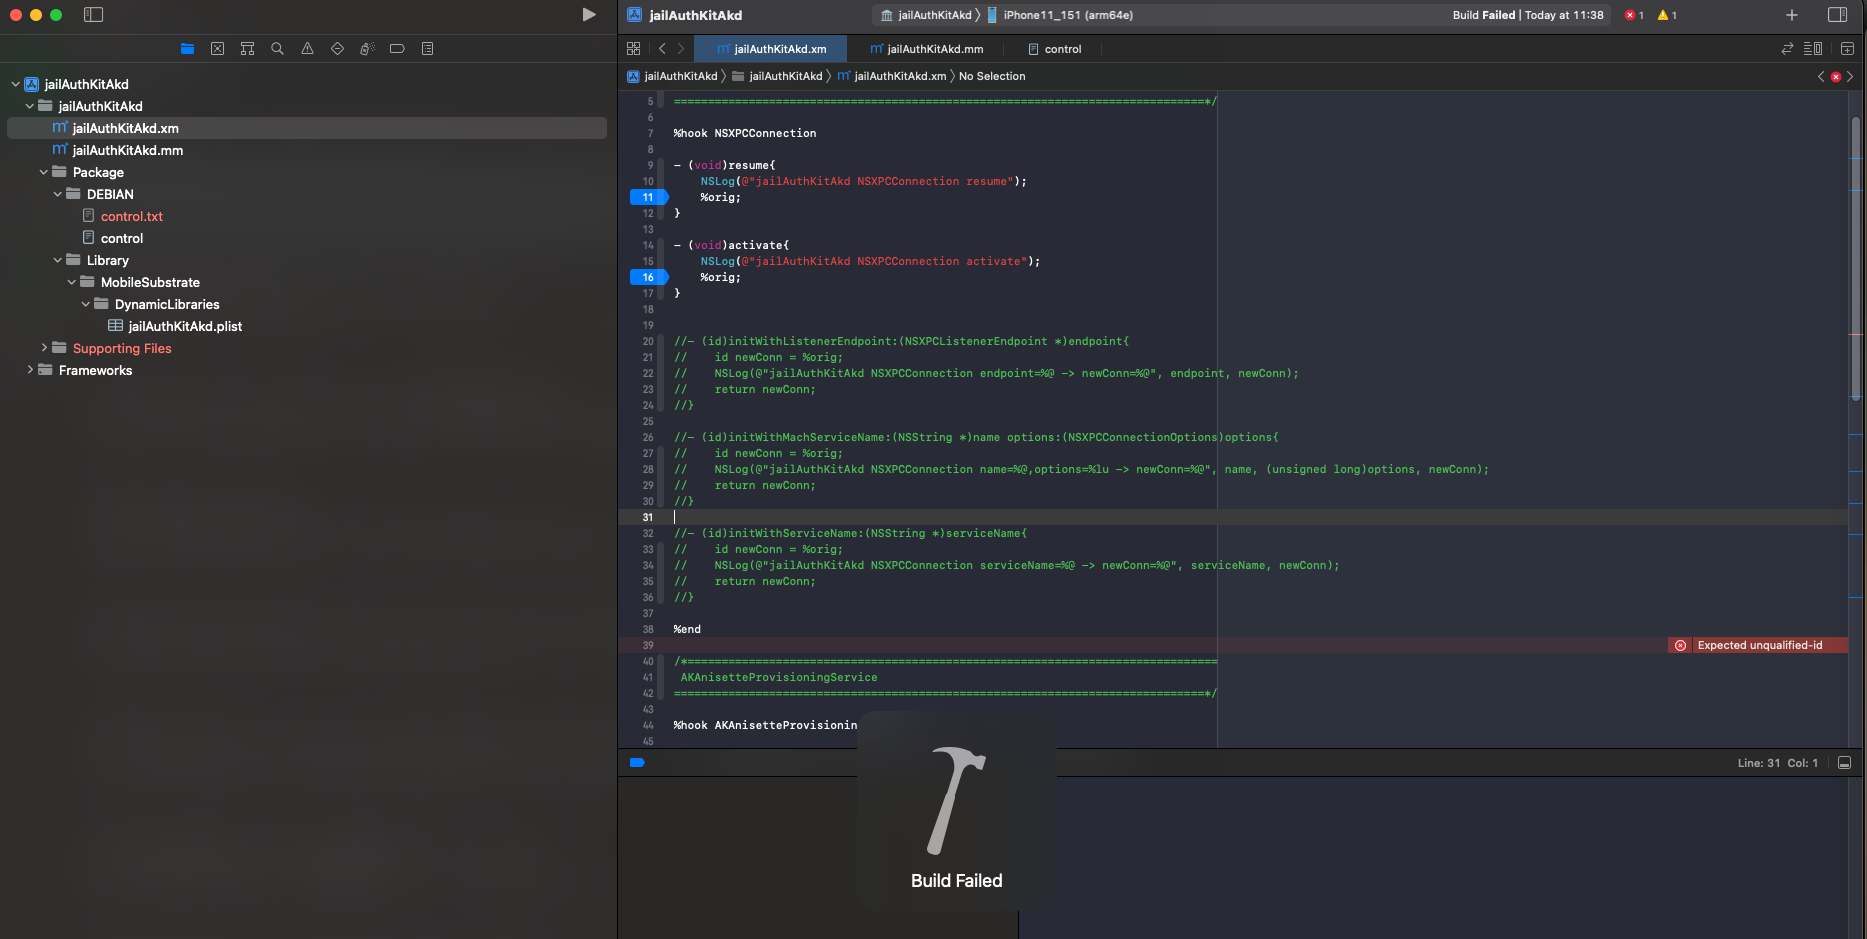This screenshot has height=939, width=1867.
Task: Toggle the minimap icon in editor bottom bar
Action: pos(1845,762)
